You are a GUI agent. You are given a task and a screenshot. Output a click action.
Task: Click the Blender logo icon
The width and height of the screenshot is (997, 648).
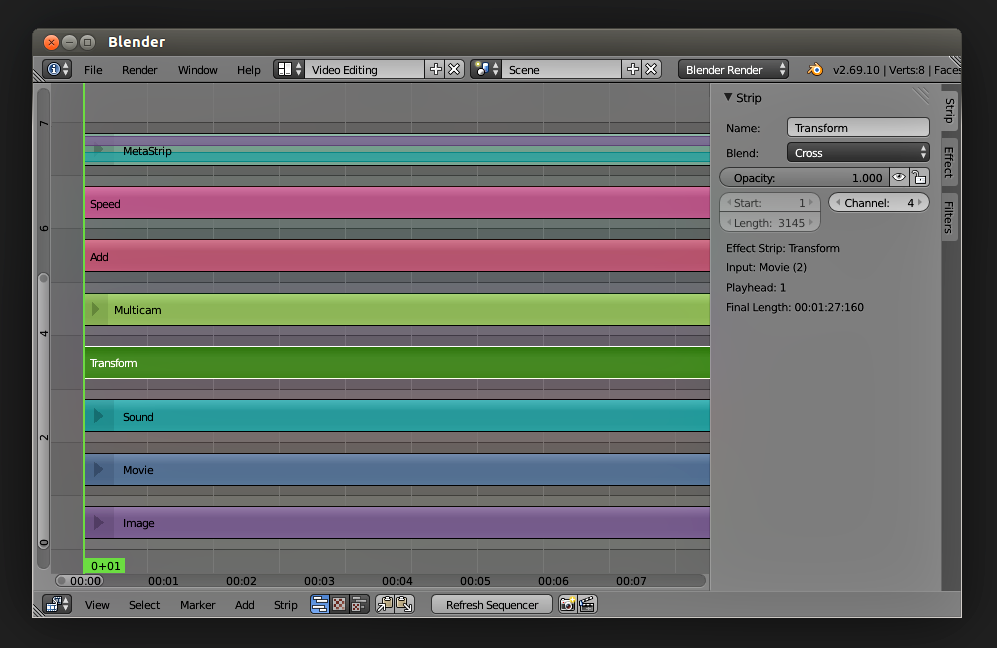point(815,69)
